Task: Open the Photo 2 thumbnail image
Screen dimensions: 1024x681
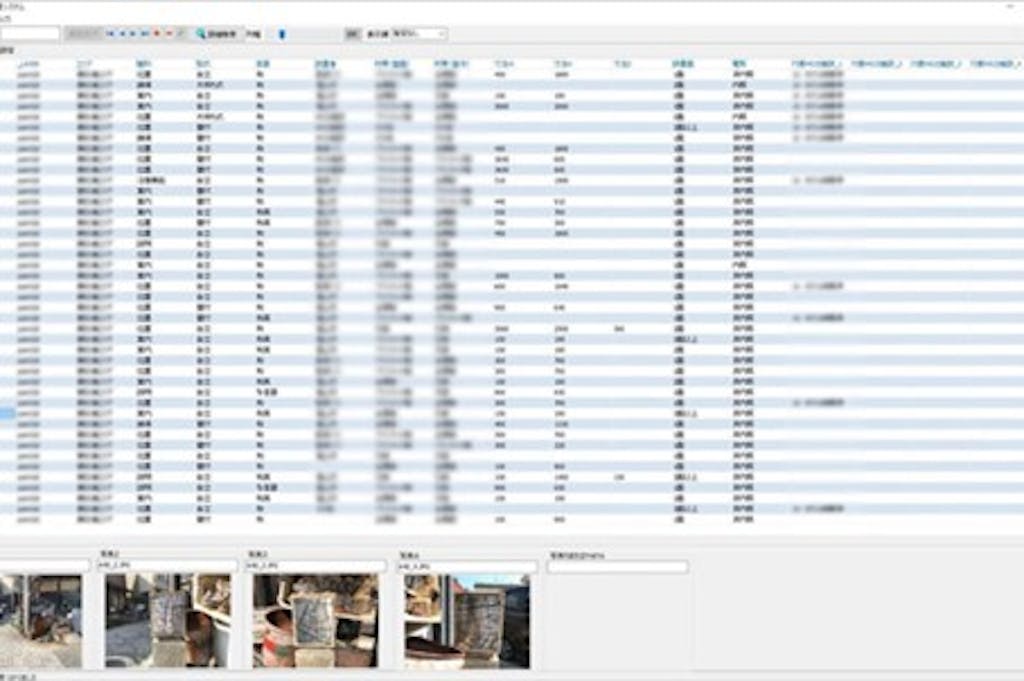Action: click(x=167, y=620)
